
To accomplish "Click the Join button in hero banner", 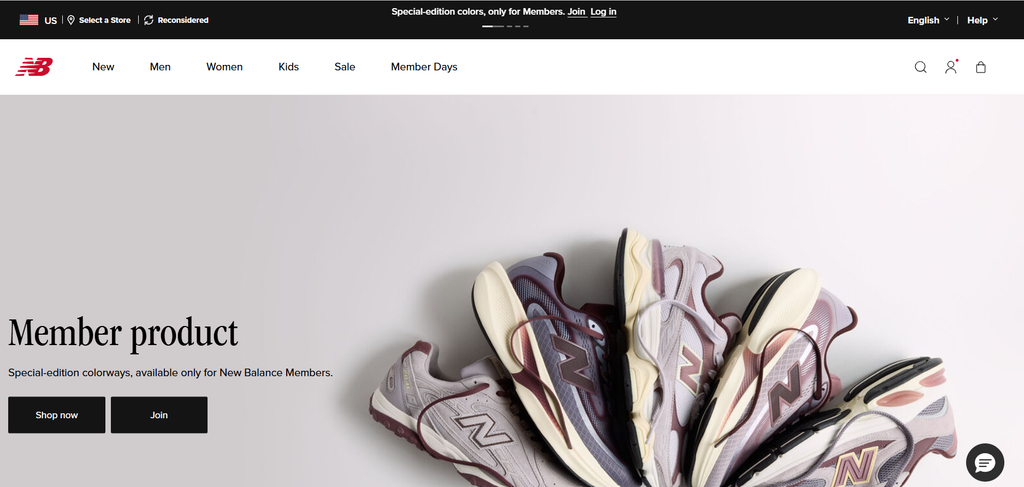I will coord(159,415).
